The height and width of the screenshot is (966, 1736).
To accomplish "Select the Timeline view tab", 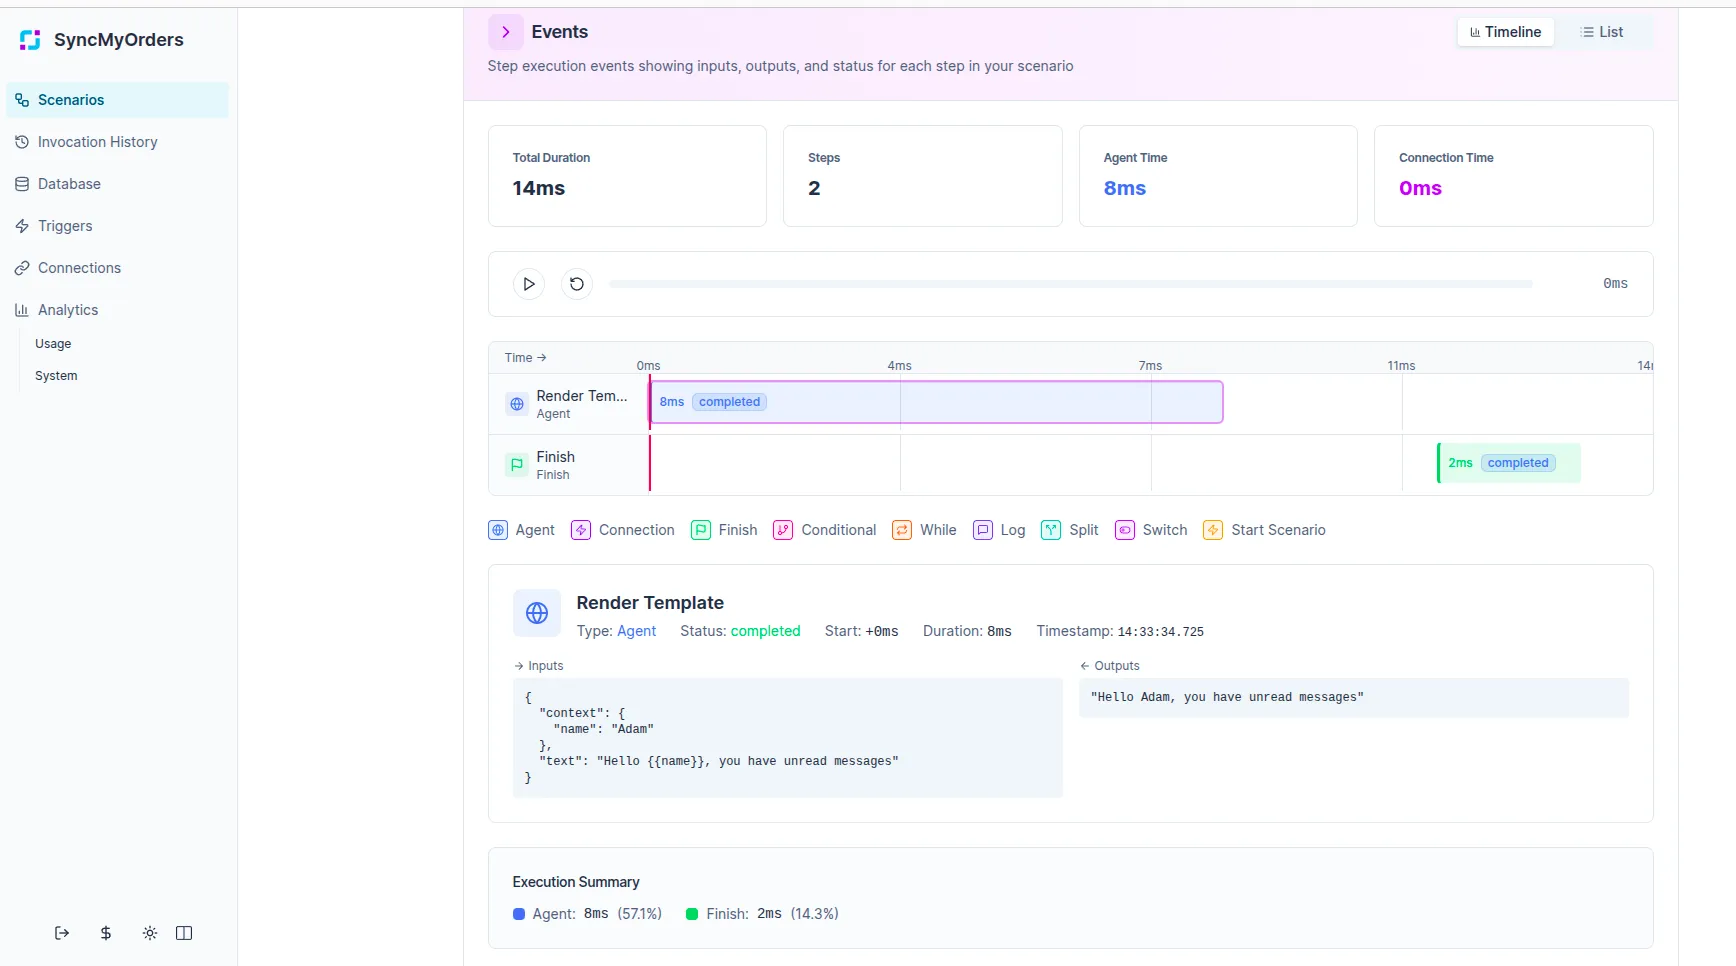I will click(1505, 32).
